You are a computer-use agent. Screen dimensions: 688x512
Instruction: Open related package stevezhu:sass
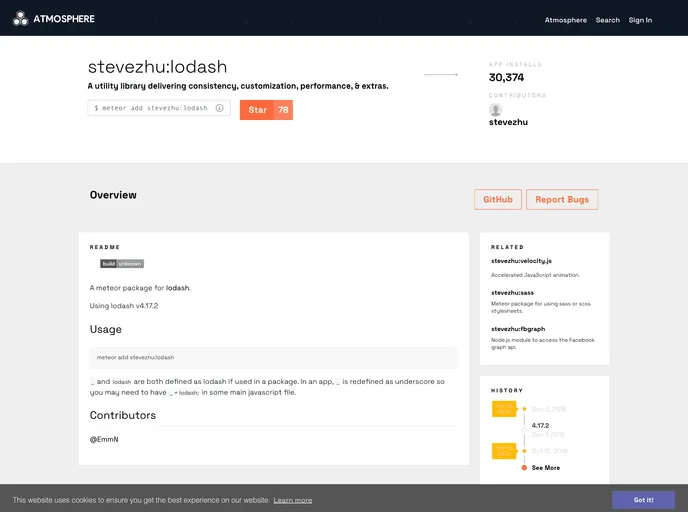[x=512, y=293]
